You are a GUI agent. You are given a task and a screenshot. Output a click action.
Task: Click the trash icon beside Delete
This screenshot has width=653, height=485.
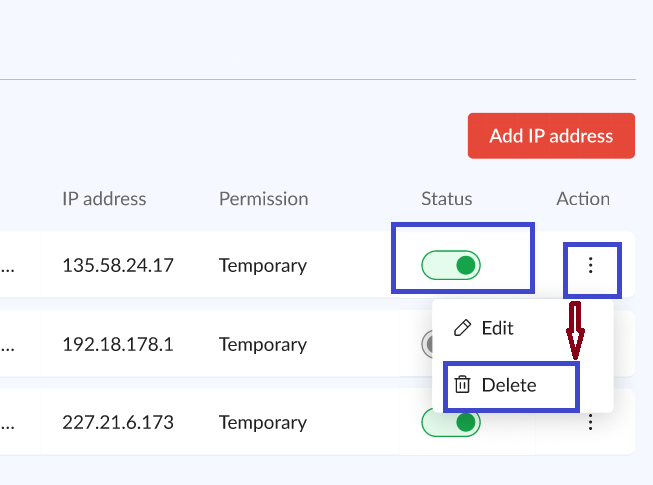pos(462,385)
